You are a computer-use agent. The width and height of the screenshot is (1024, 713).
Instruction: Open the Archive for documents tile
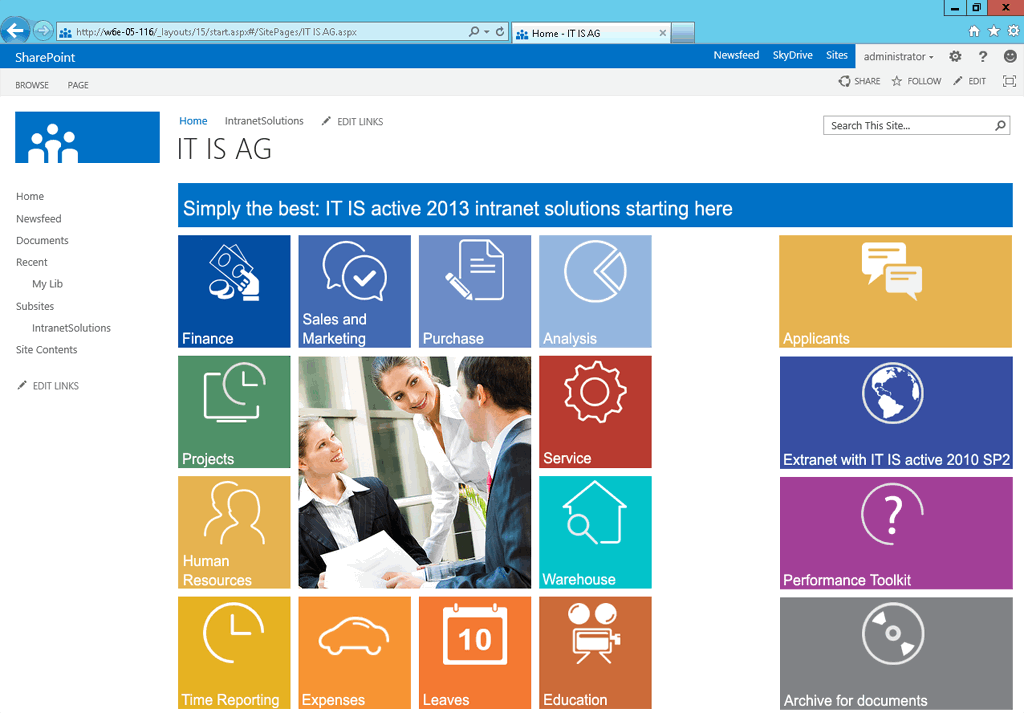tap(895, 654)
